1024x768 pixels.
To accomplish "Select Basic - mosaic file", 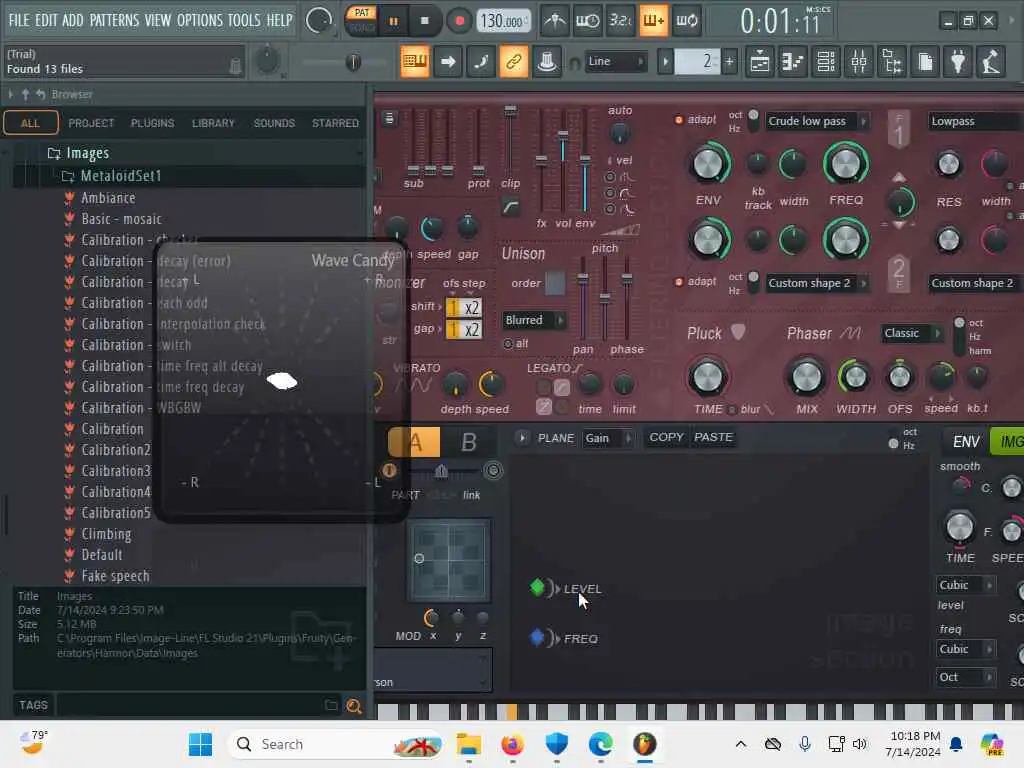I will point(121,219).
